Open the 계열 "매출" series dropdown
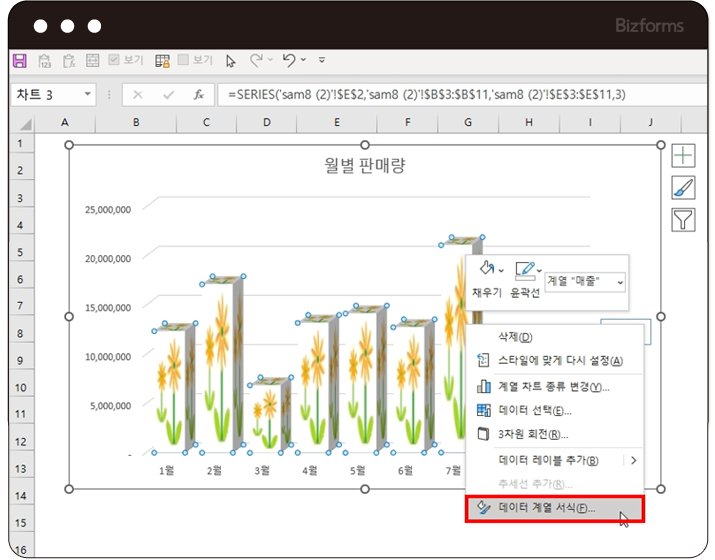The height and width of the screenshot is (560, 715). coord(586,283)
